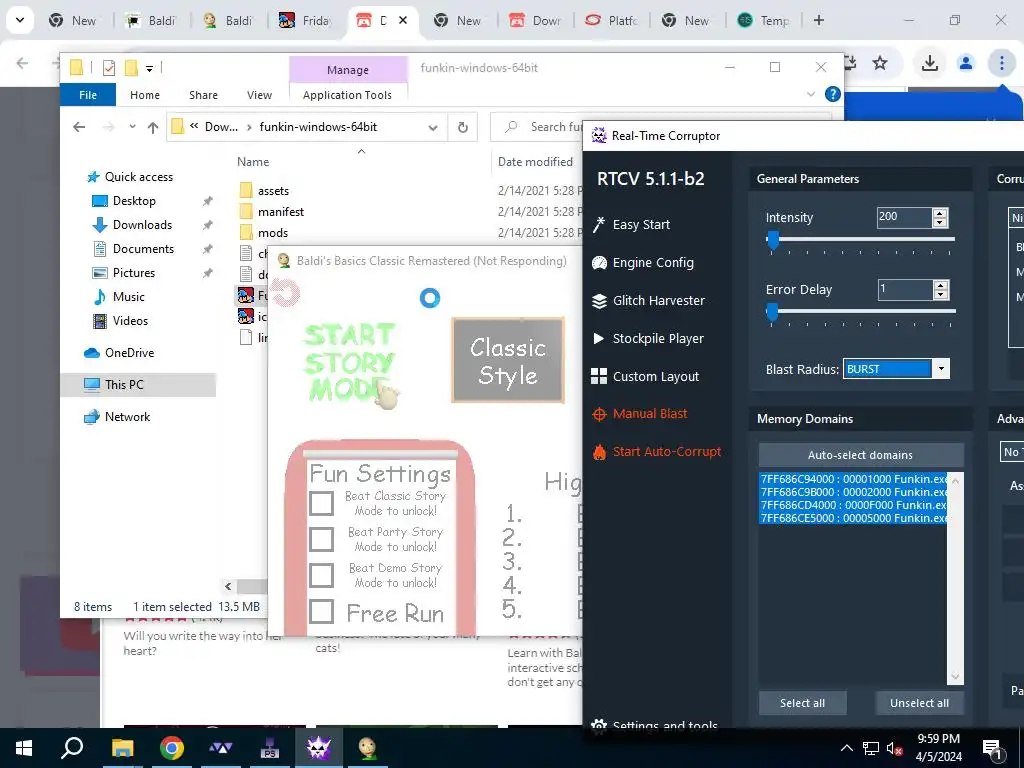Decrease Error Delay with down stepper

point(940,295)
